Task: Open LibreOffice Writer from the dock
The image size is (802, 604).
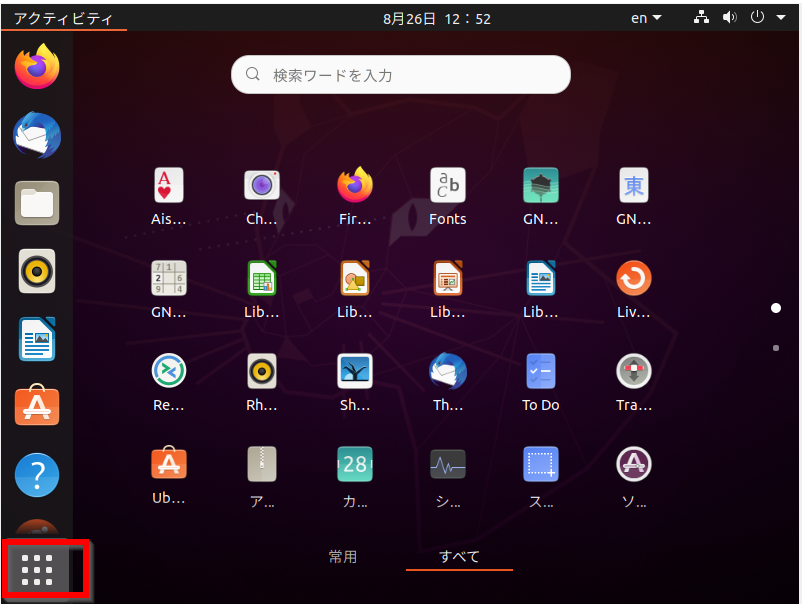Action: 37,339
